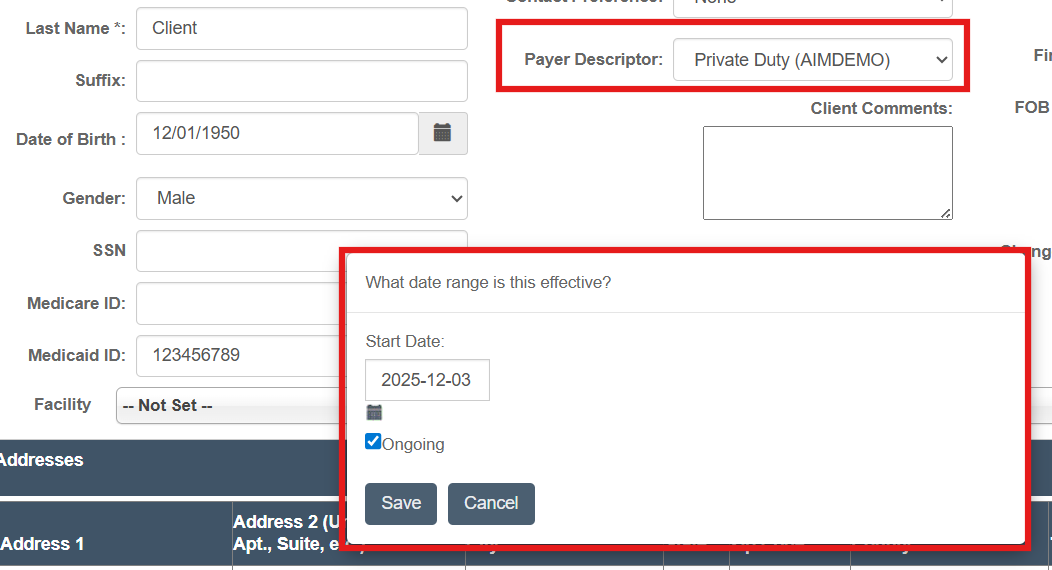The image size is (1052, 570).
Task: Select the SSN input field
Action: [237, 250]
